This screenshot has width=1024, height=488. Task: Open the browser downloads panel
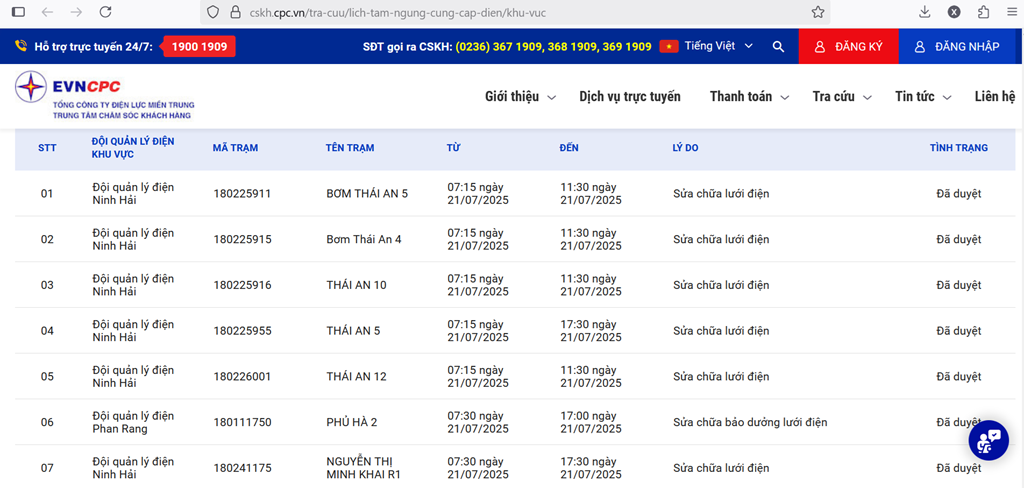(924, 12)
